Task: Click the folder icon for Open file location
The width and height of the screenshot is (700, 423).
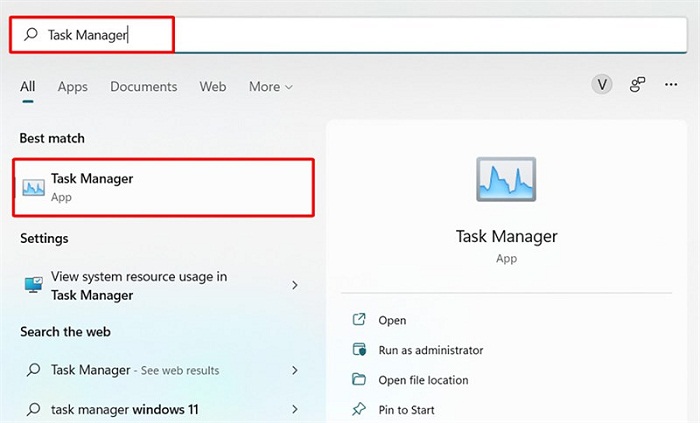Action: tap(359, 379)
